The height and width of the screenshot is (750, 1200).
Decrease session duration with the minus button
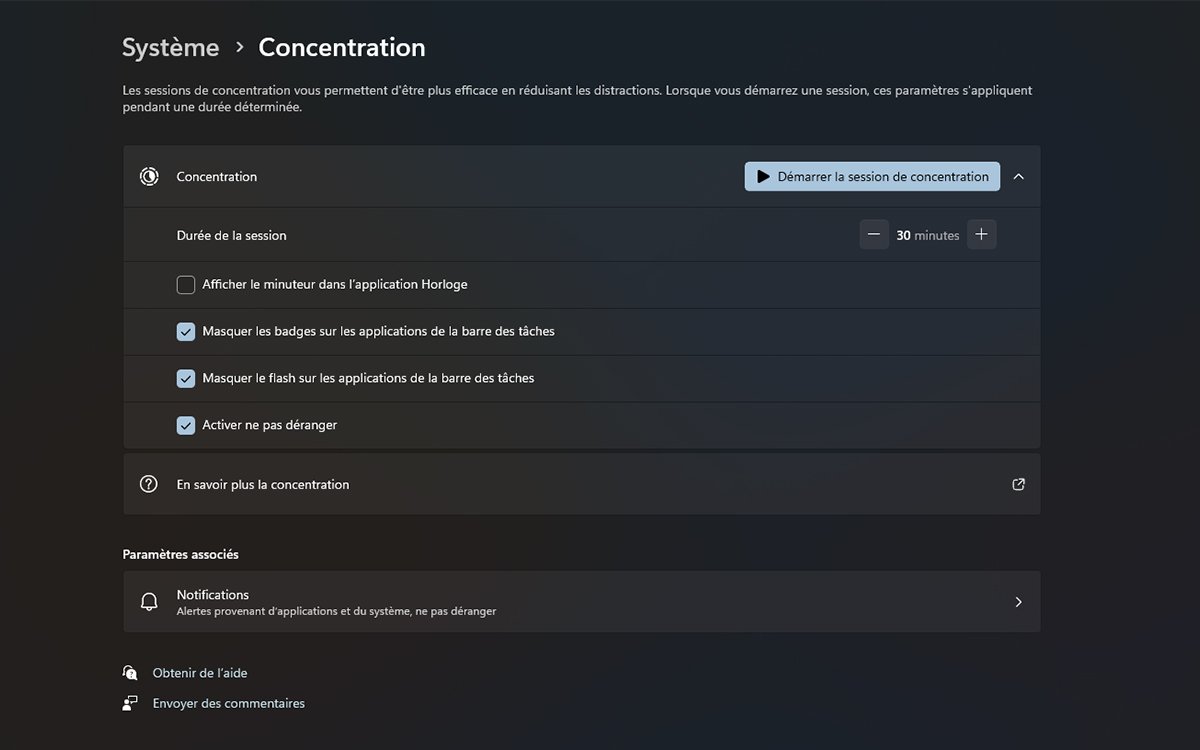pyautogui.click(x=874, y=235)
